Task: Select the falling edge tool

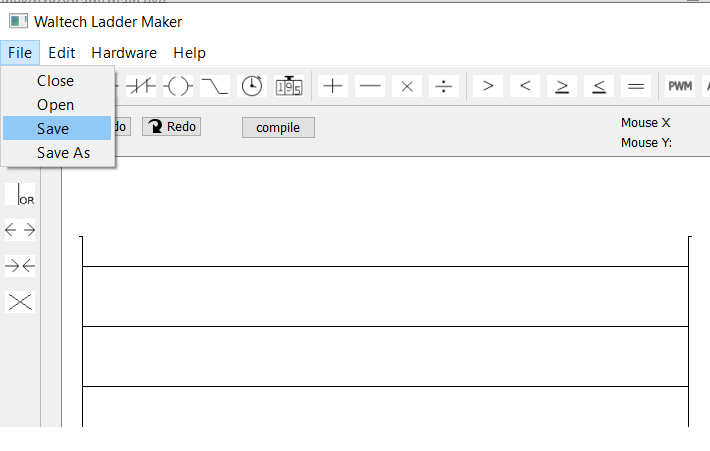Action: pos(215,86)
